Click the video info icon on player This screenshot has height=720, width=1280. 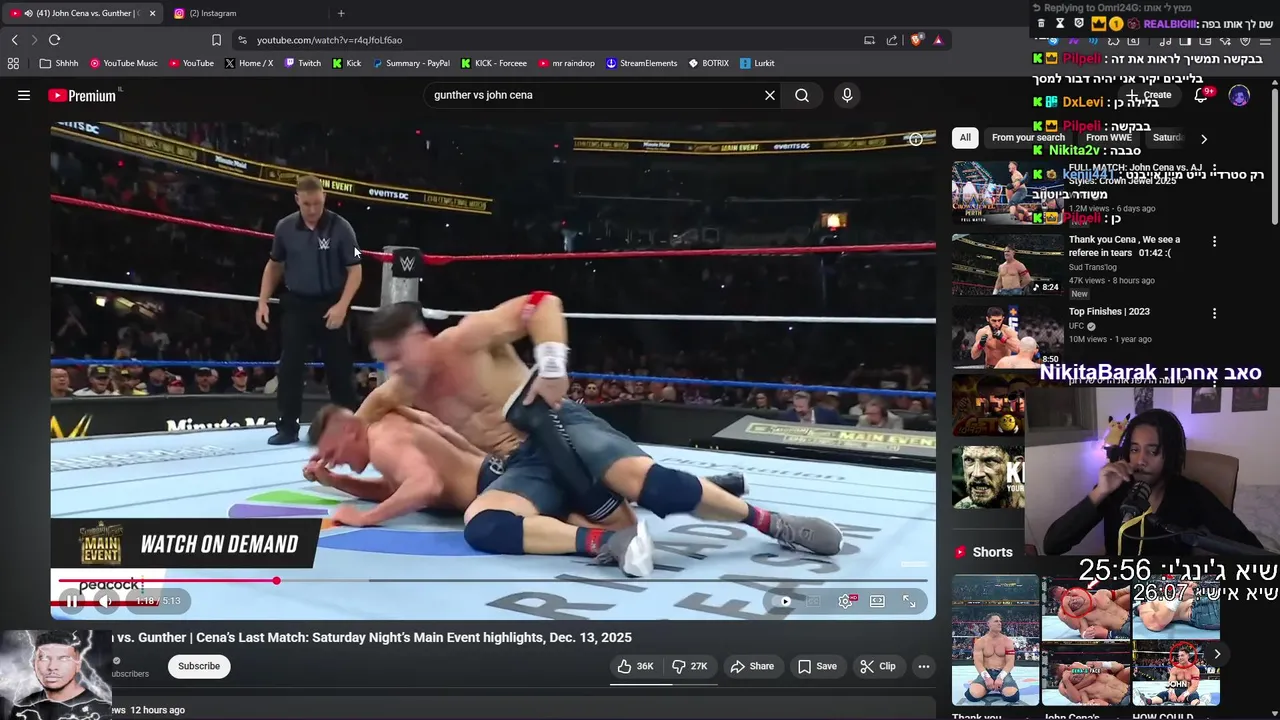(915, 140)
